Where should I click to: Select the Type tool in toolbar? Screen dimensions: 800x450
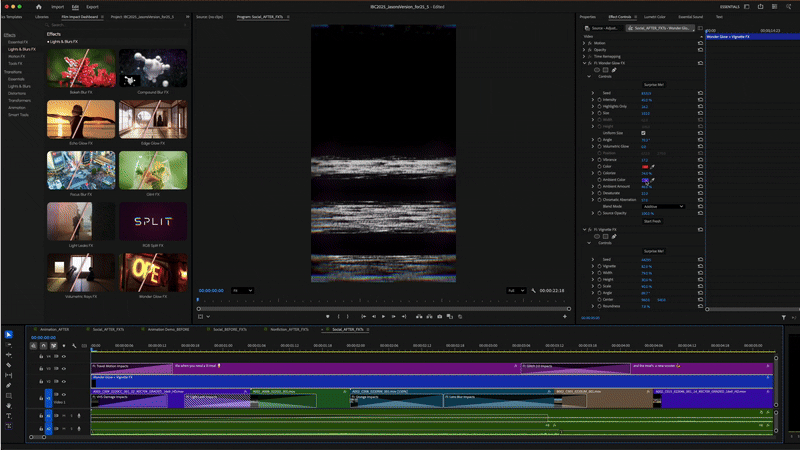tap(9, 414)
